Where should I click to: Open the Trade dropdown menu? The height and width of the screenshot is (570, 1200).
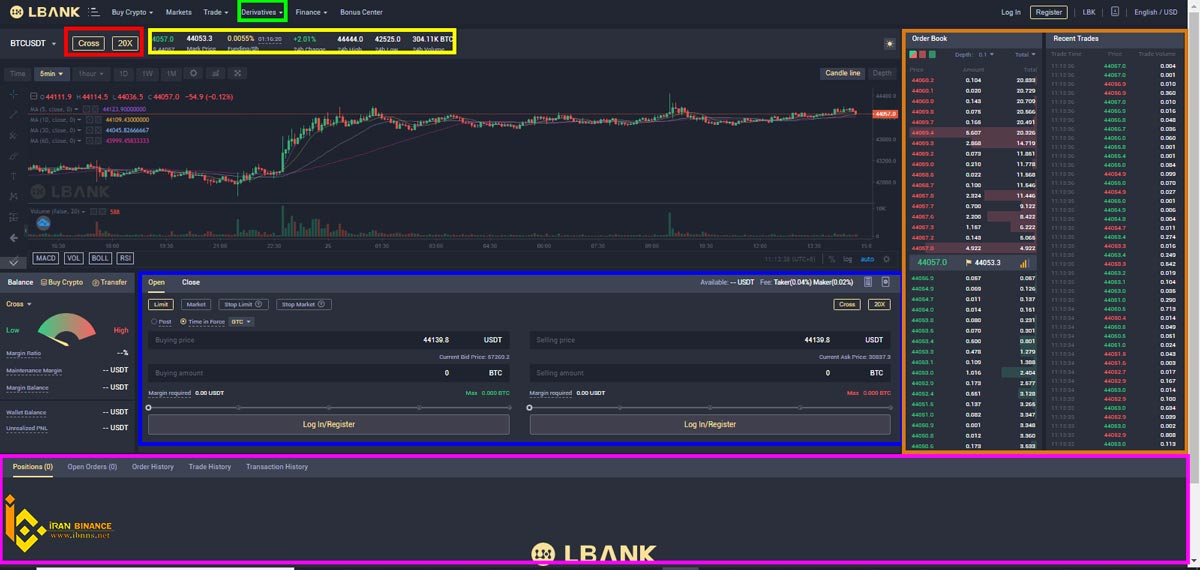click(x=215, y=12)
